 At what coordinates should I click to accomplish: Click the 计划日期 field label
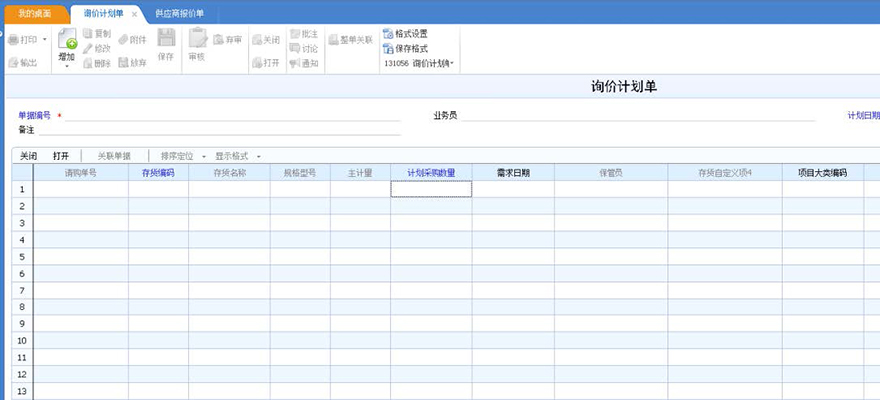863,116
